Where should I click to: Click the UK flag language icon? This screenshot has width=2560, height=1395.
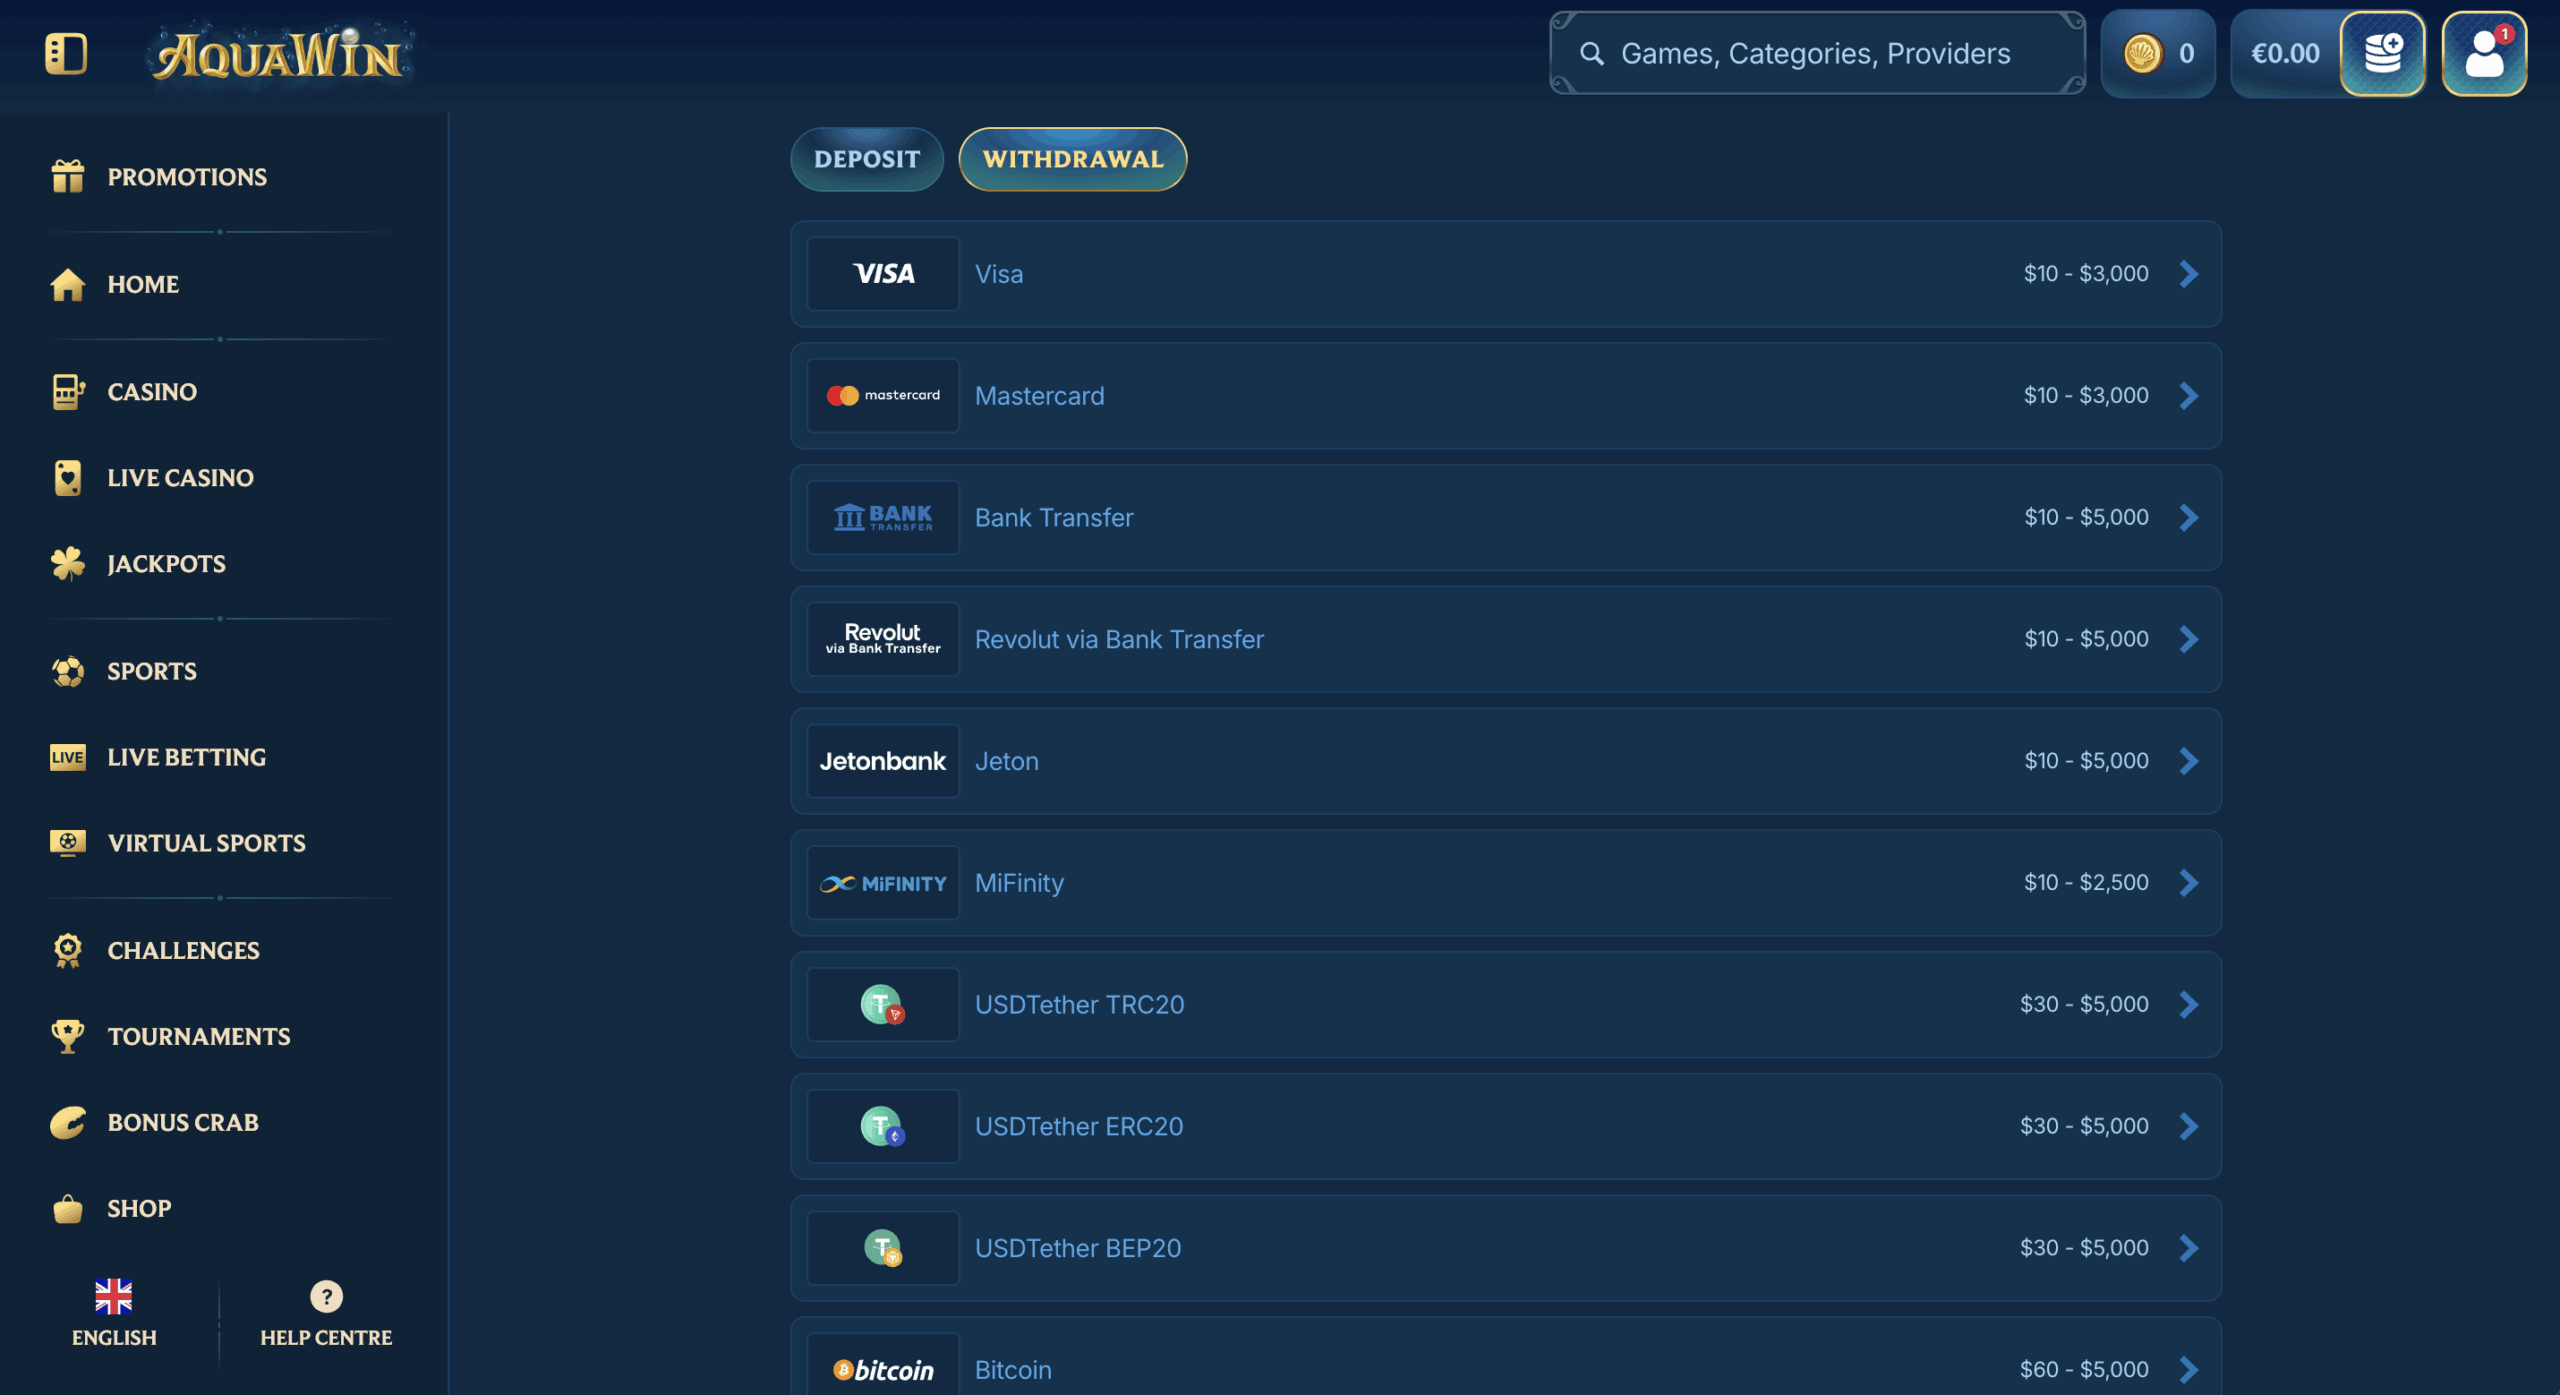pos(114,1296)
